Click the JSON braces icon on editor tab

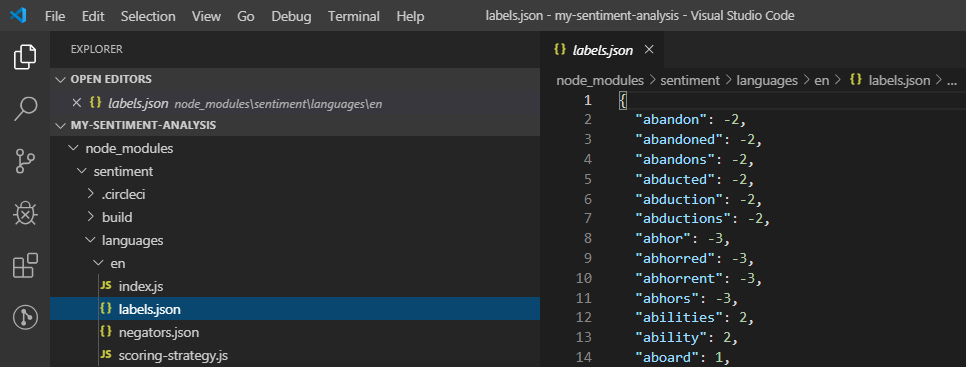[x=559, y=50]
